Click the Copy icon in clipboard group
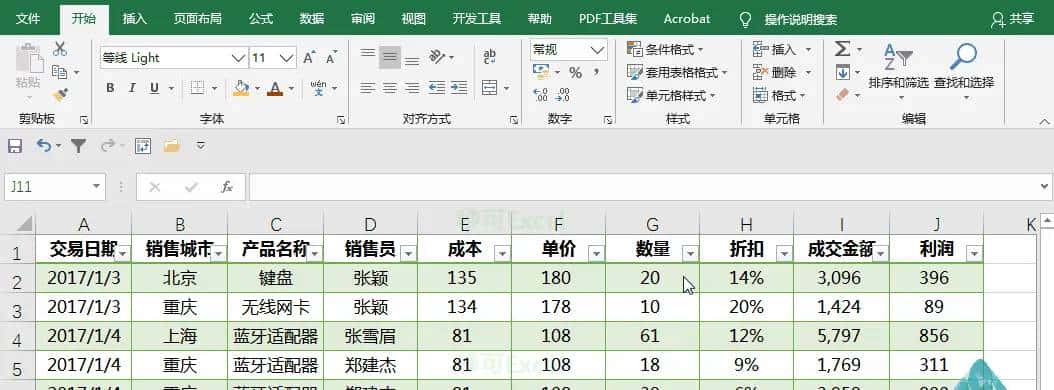This screenshot has height=390, width=1054. [x=60, y=72]
